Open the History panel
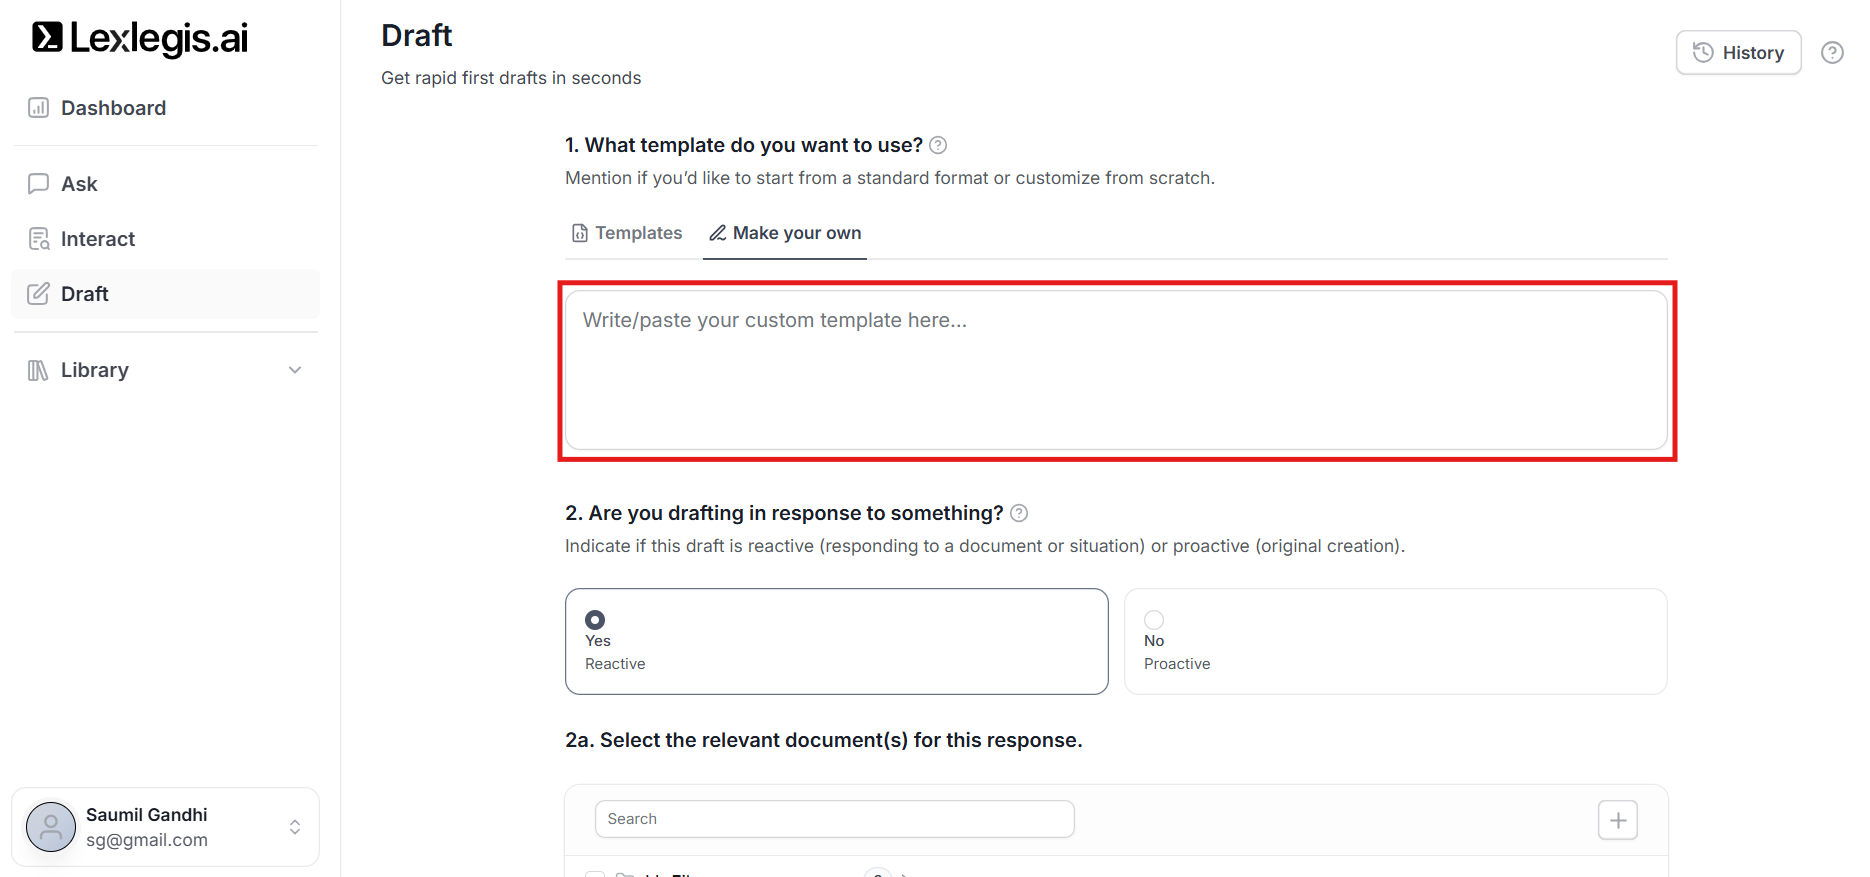This screenshot has width=1870, height=877. (x=1738, y=53)
